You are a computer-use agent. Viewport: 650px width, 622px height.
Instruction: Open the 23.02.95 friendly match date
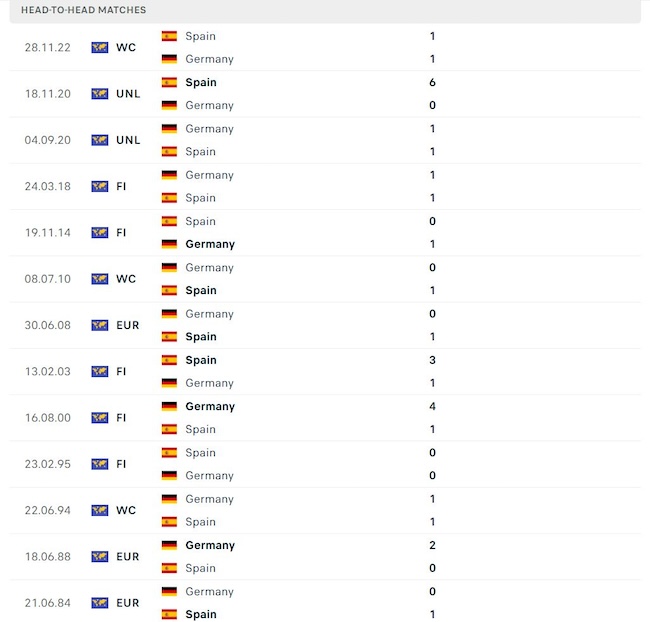[48, 464]
